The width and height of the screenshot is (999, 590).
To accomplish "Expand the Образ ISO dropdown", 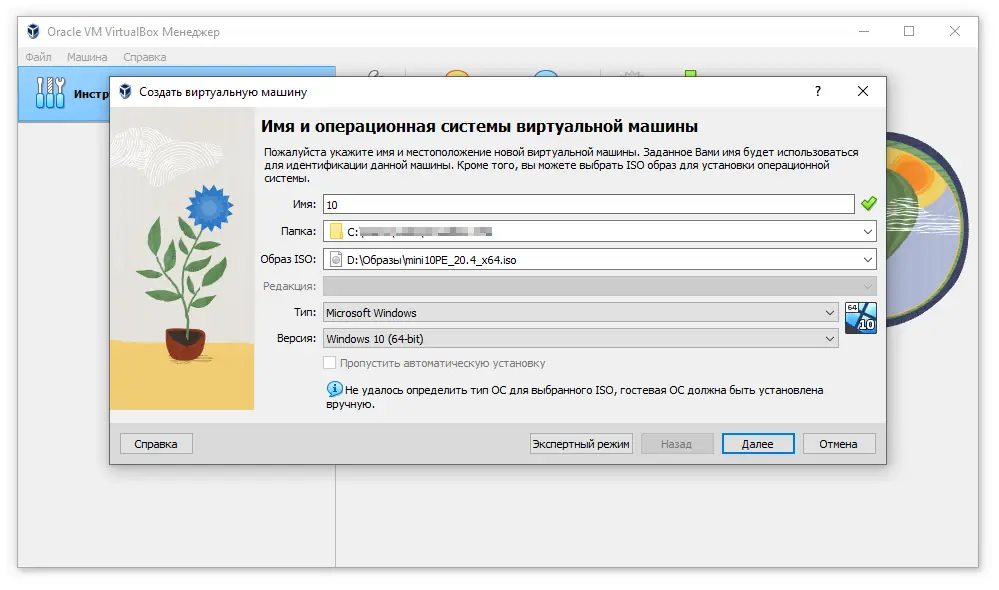I will click(x=866, y=259).
